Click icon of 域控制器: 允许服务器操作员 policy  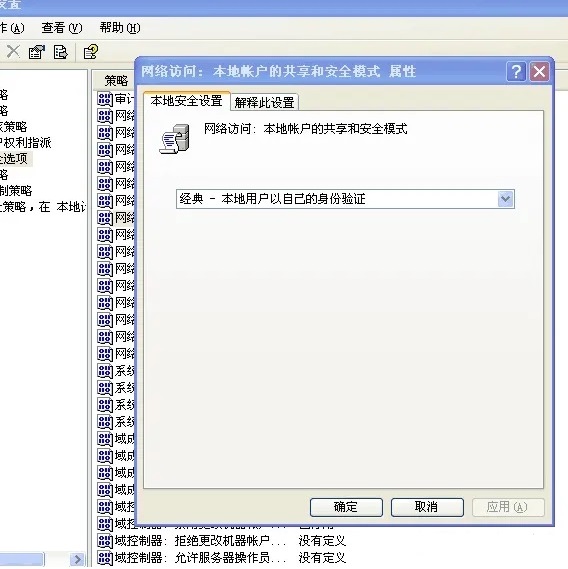105,558
